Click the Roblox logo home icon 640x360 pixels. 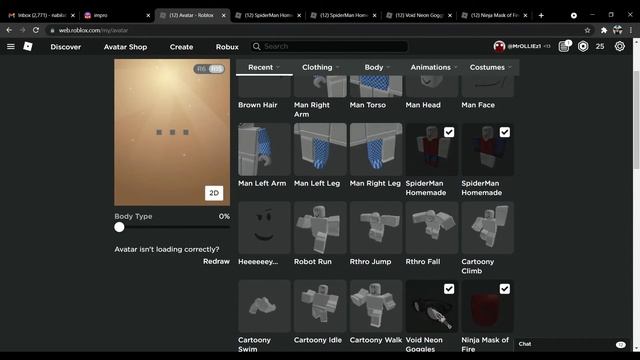coord(28,47)
